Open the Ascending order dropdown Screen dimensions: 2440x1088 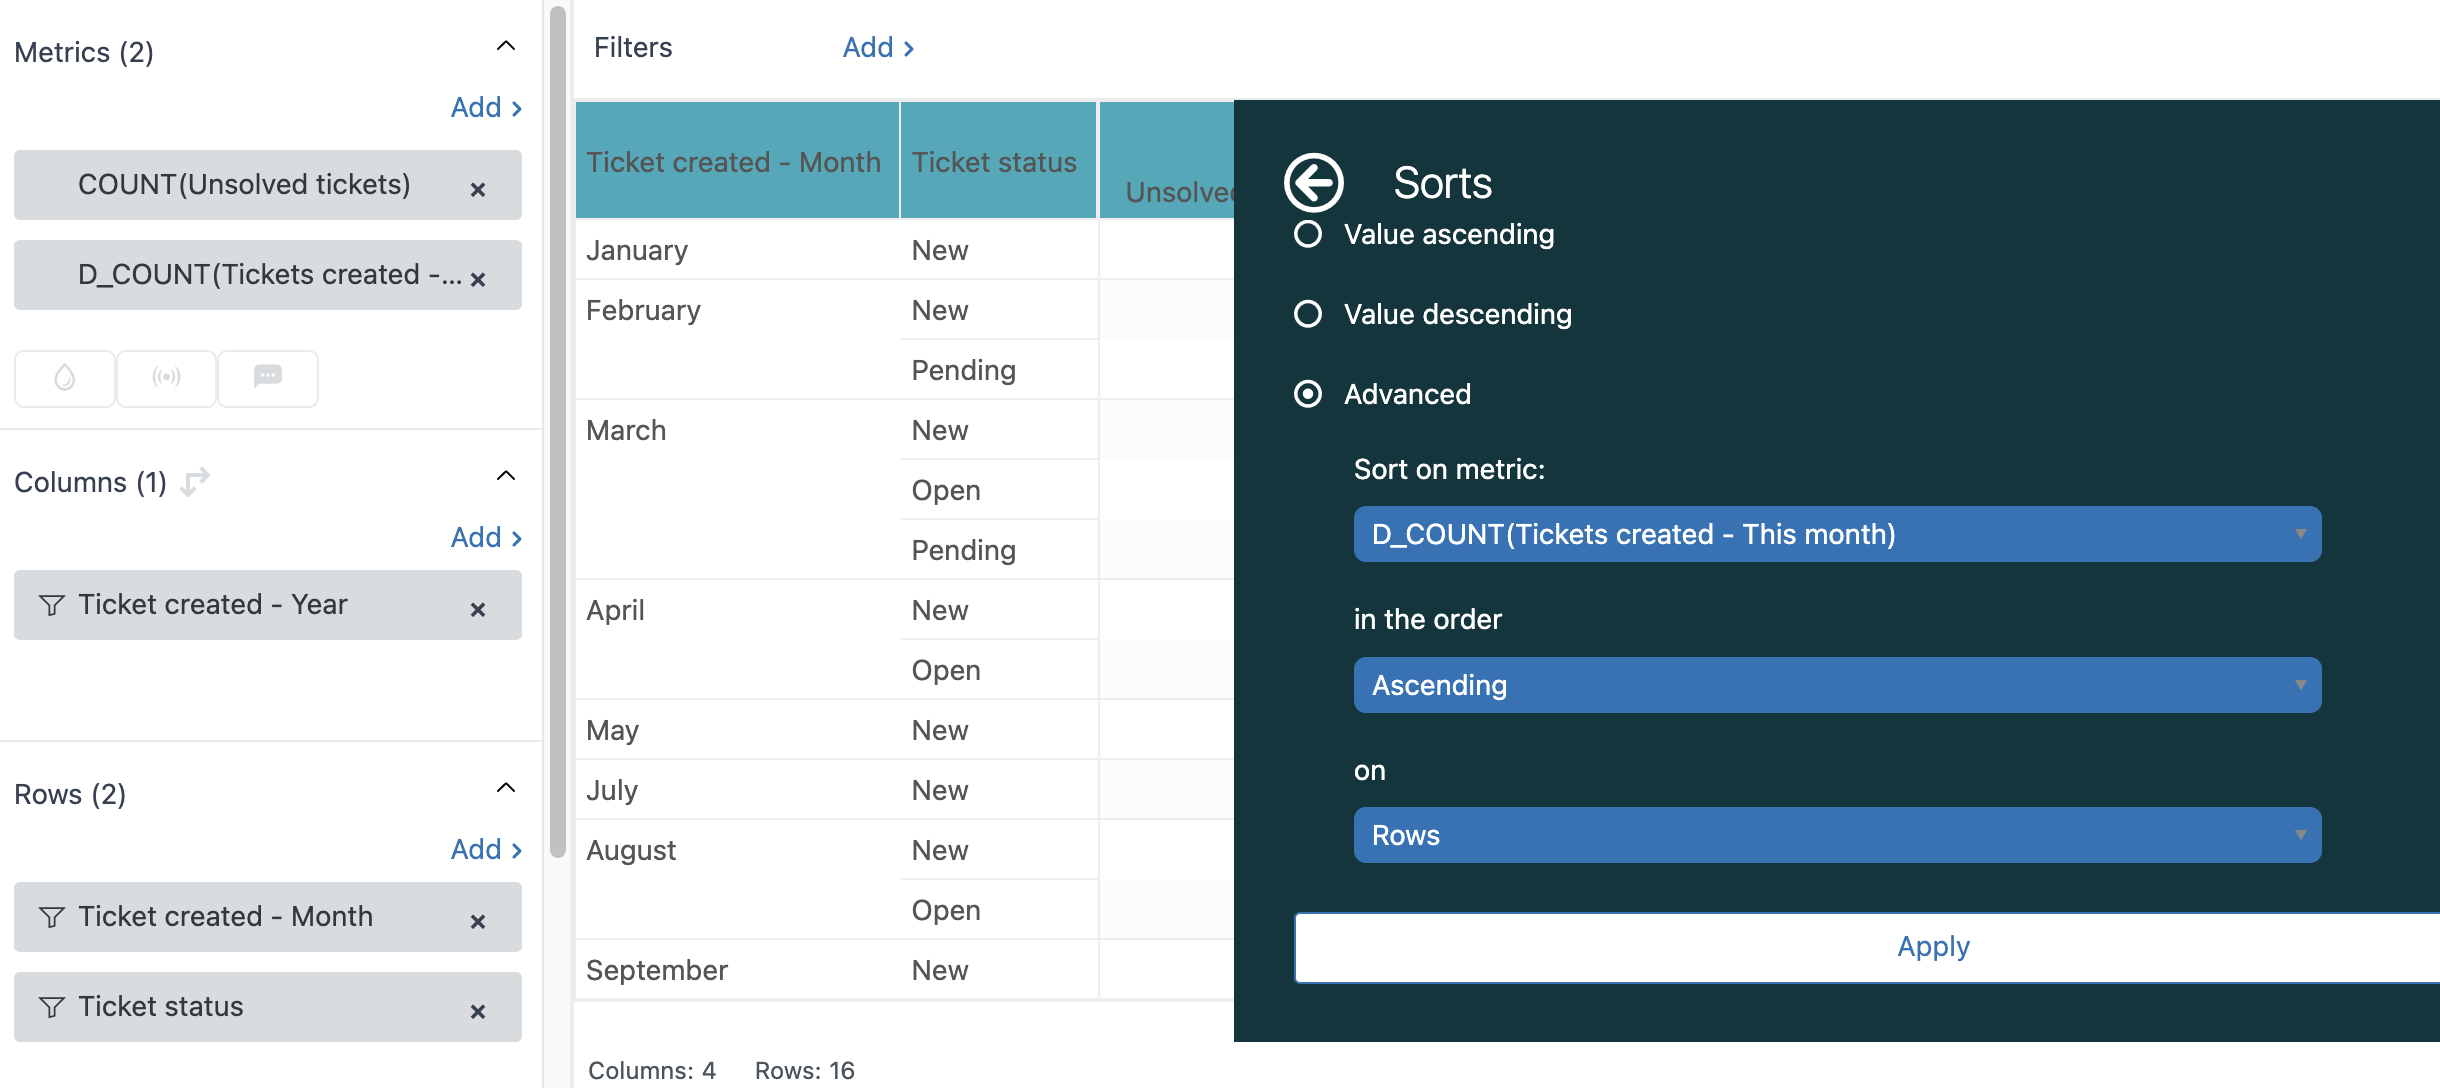tap(1837, 685)
